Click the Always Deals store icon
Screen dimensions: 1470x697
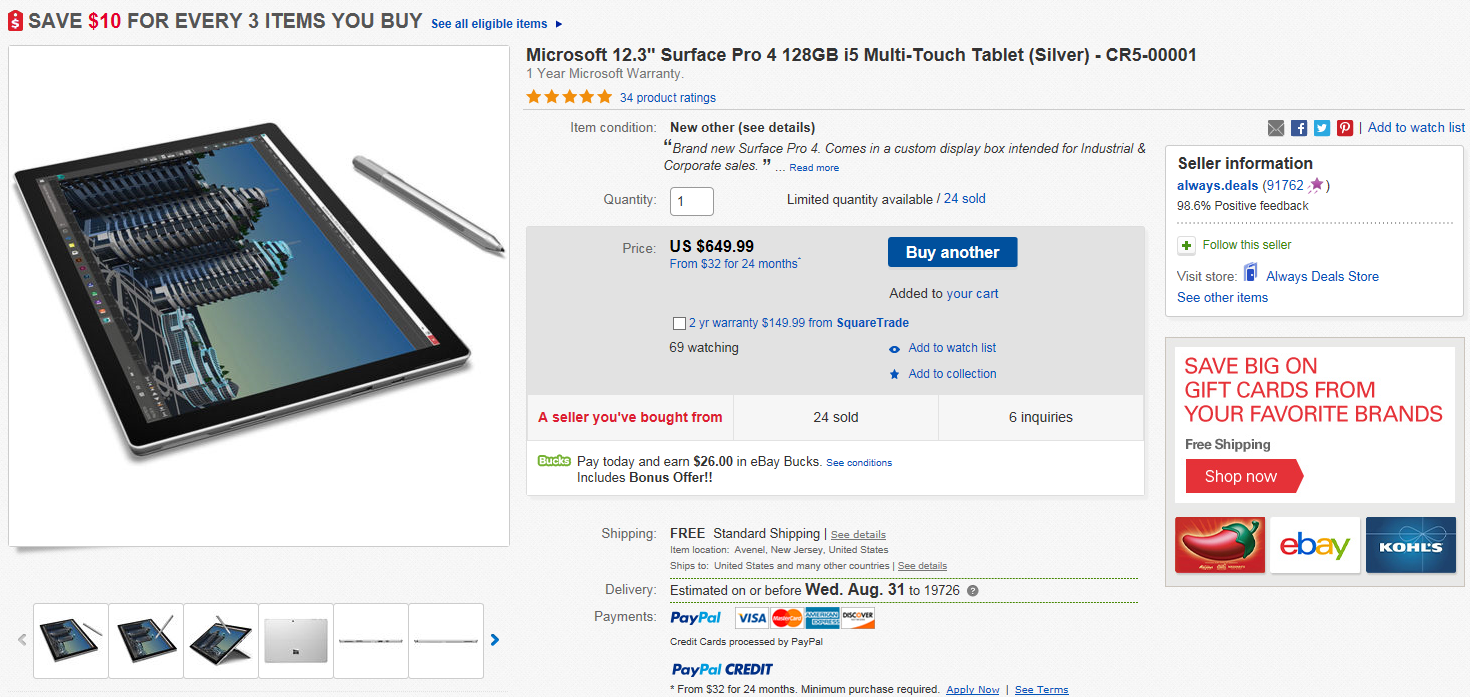click(1250, 274)
